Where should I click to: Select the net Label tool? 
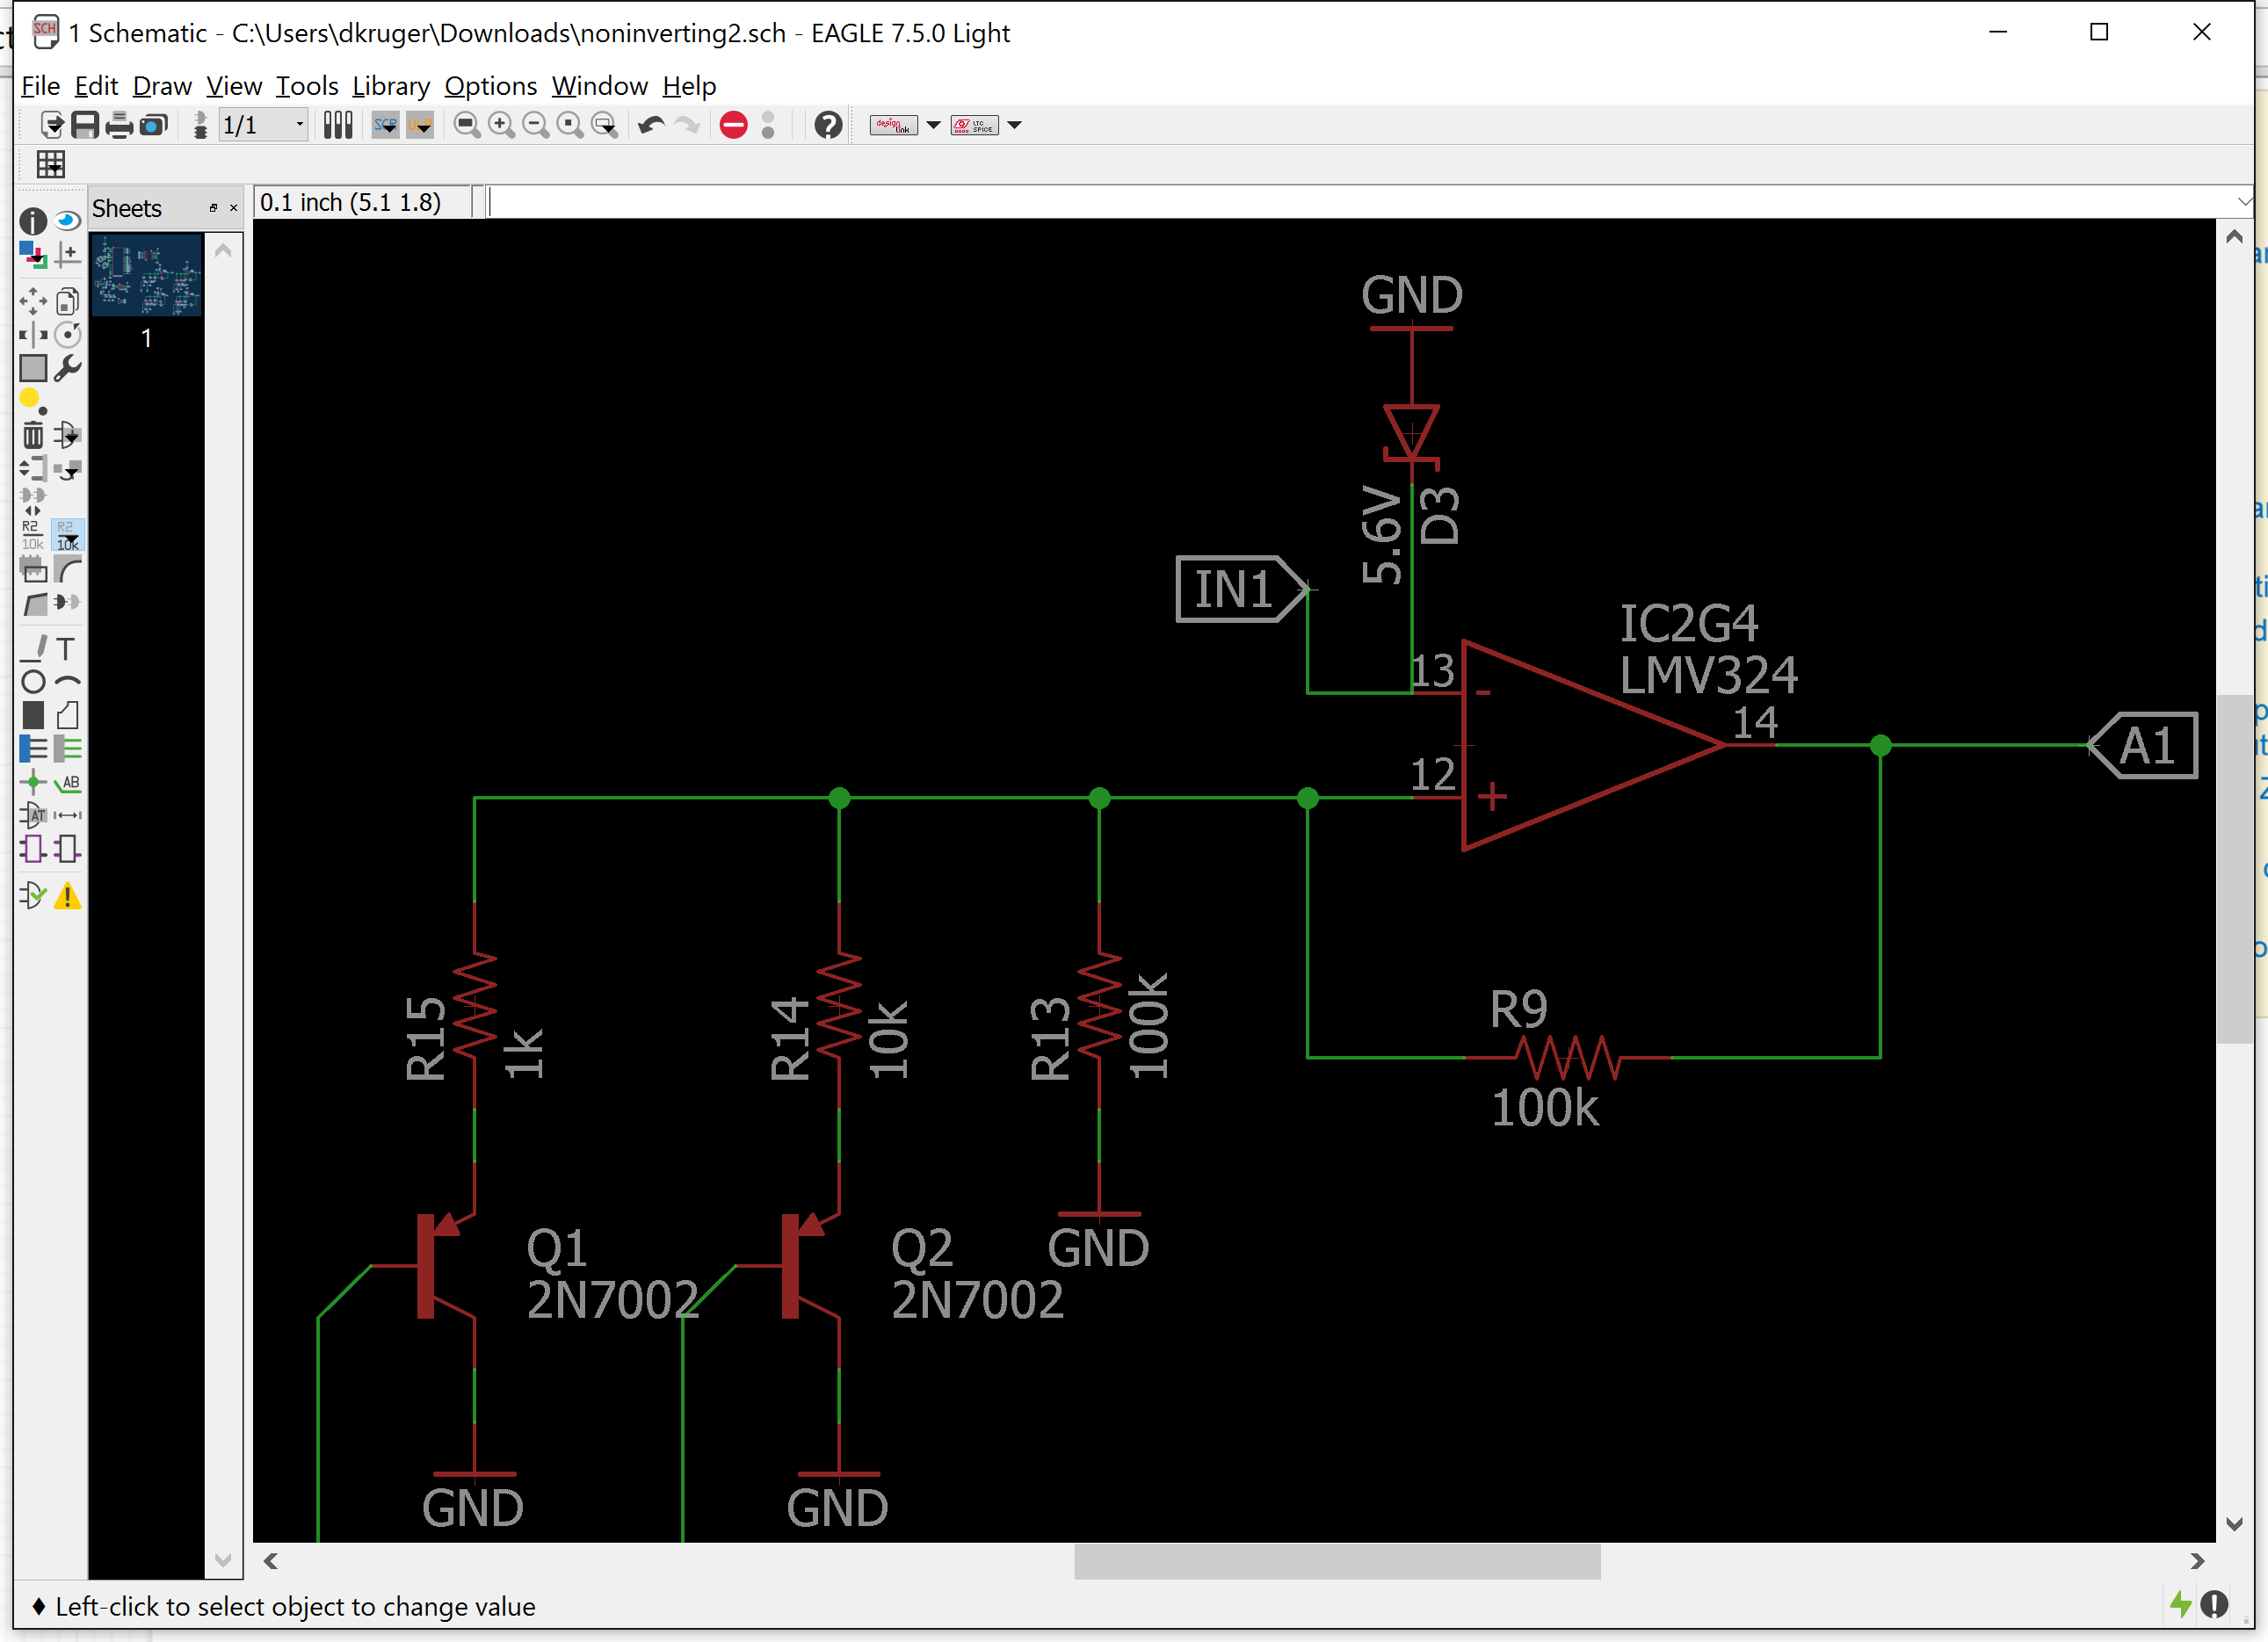(67, 783)
